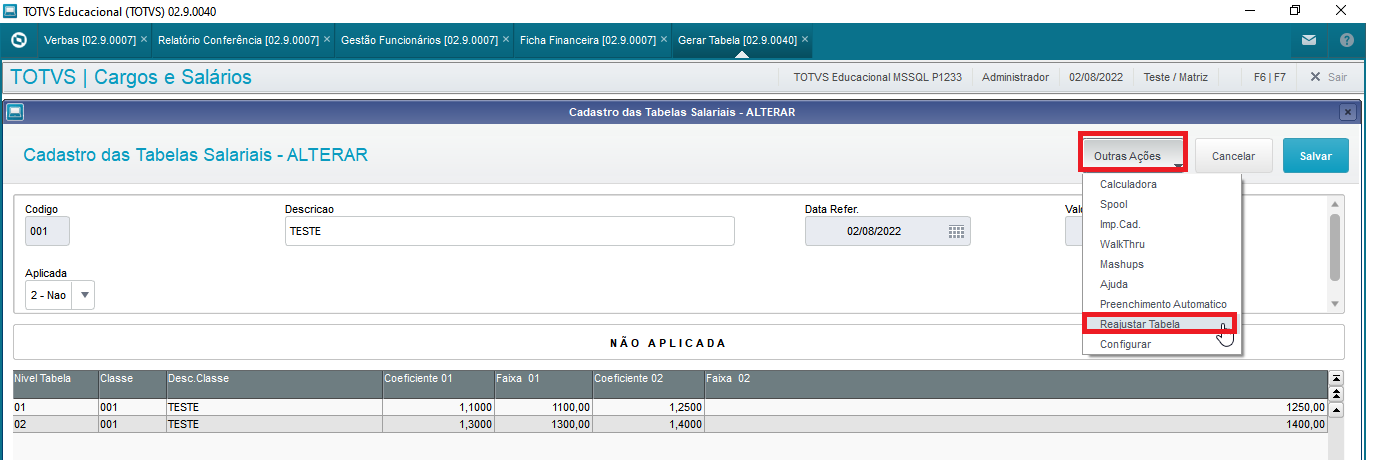Screen dimensions: 1374x460
Task: Select cell with value 1100,00
Action: (543, 408)
